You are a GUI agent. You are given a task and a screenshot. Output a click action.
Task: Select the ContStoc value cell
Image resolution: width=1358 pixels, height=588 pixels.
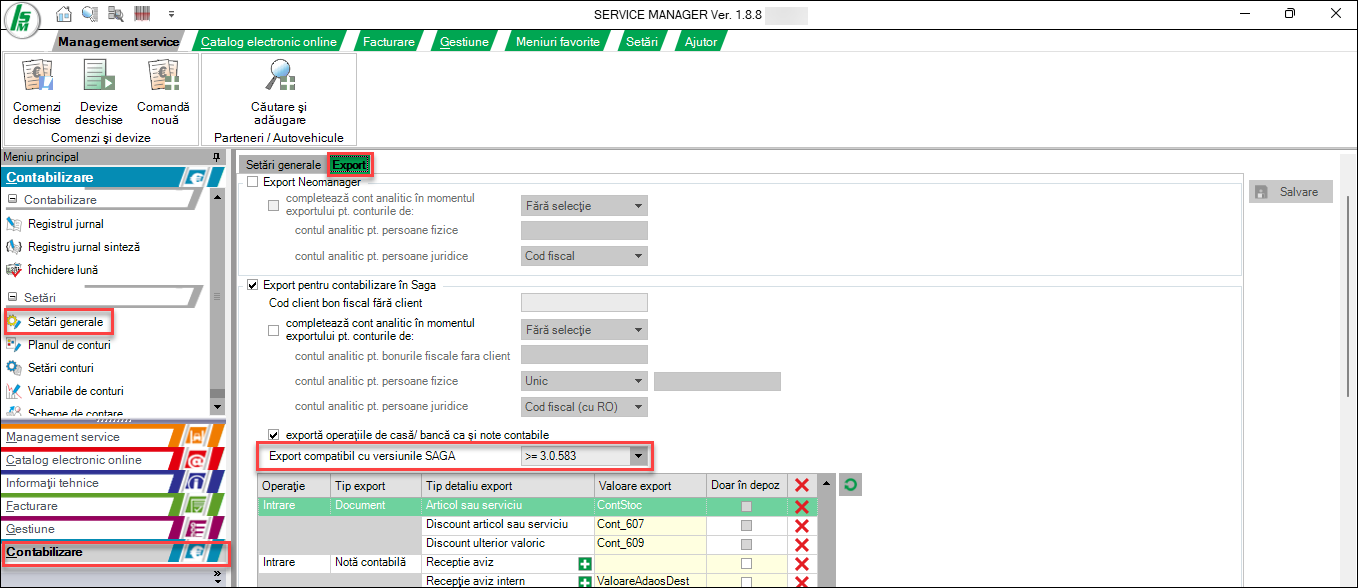pos(649,506)
